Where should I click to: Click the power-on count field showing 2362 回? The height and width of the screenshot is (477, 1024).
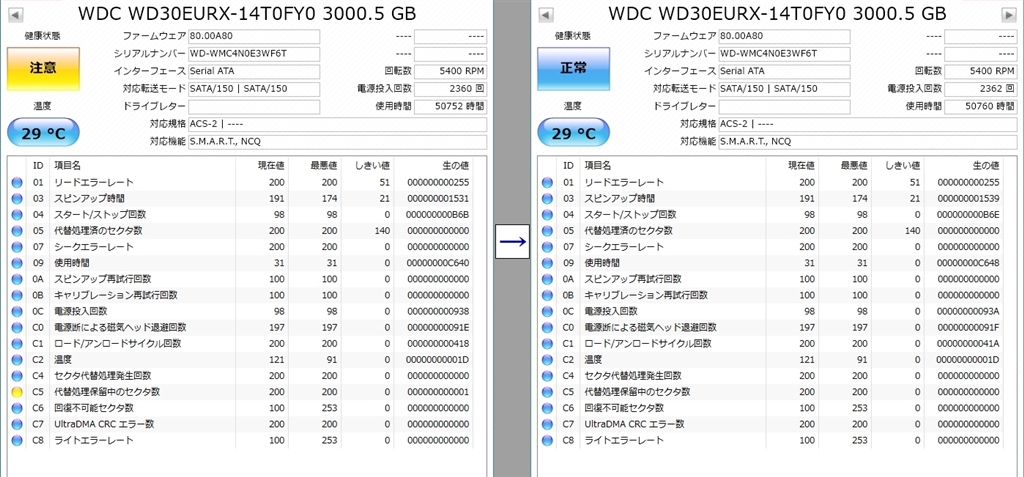coord(981,88)
